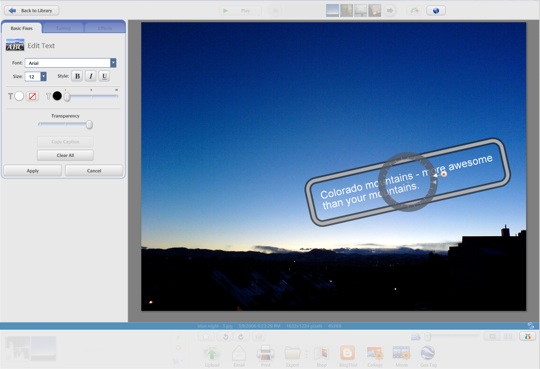Click the Back to Library arrow
Viewport: 540px width, 369px height.
(x=12, y=11)
